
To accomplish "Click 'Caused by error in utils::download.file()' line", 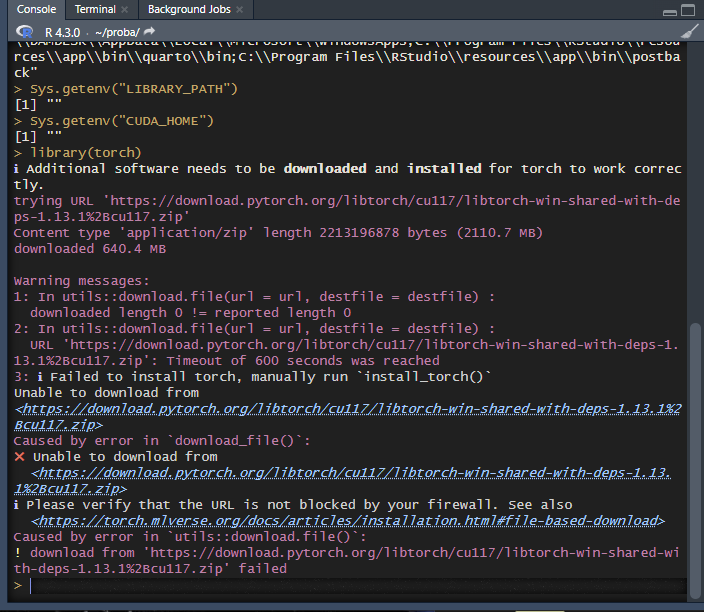I will (x=190, y=537).
